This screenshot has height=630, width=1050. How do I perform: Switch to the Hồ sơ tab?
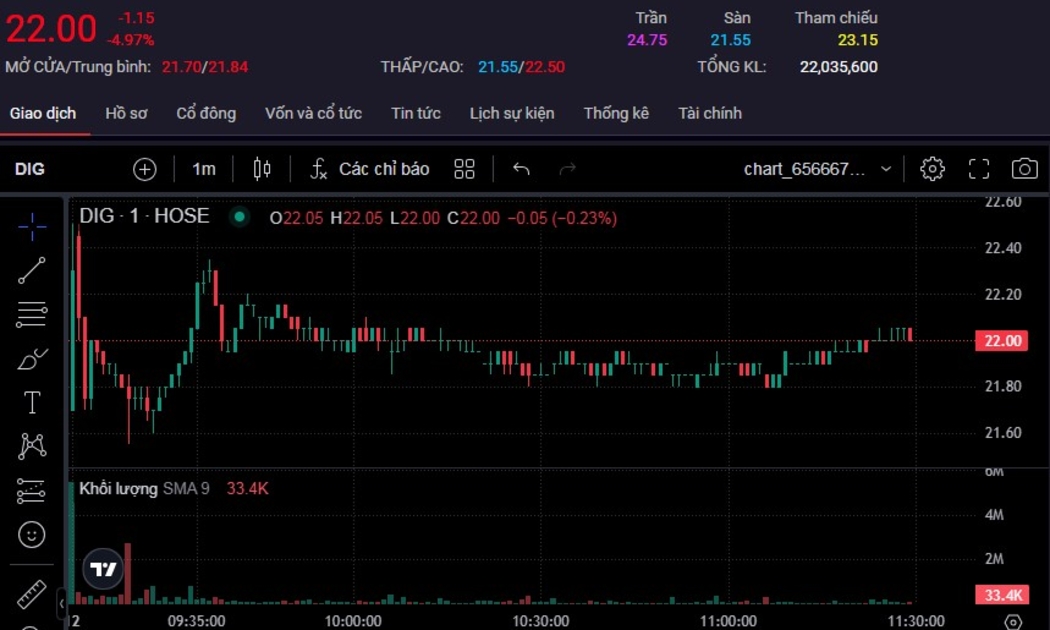pos(126,113)
